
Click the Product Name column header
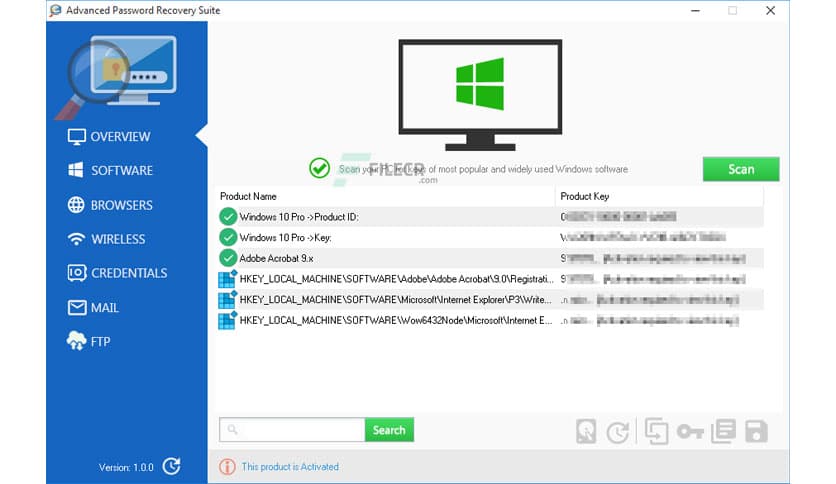coord(385,196)
